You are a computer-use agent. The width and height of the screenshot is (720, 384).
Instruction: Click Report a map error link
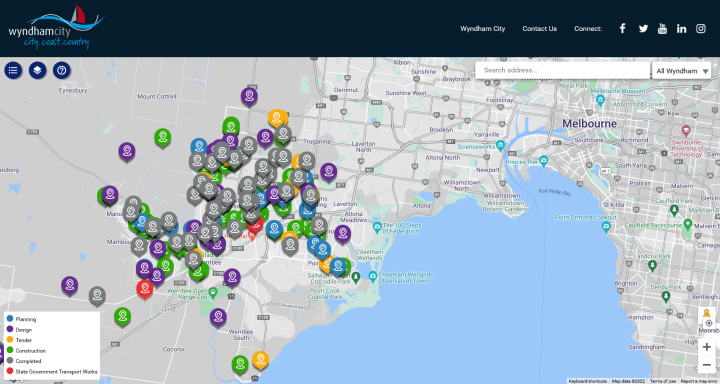click(699, 381)
